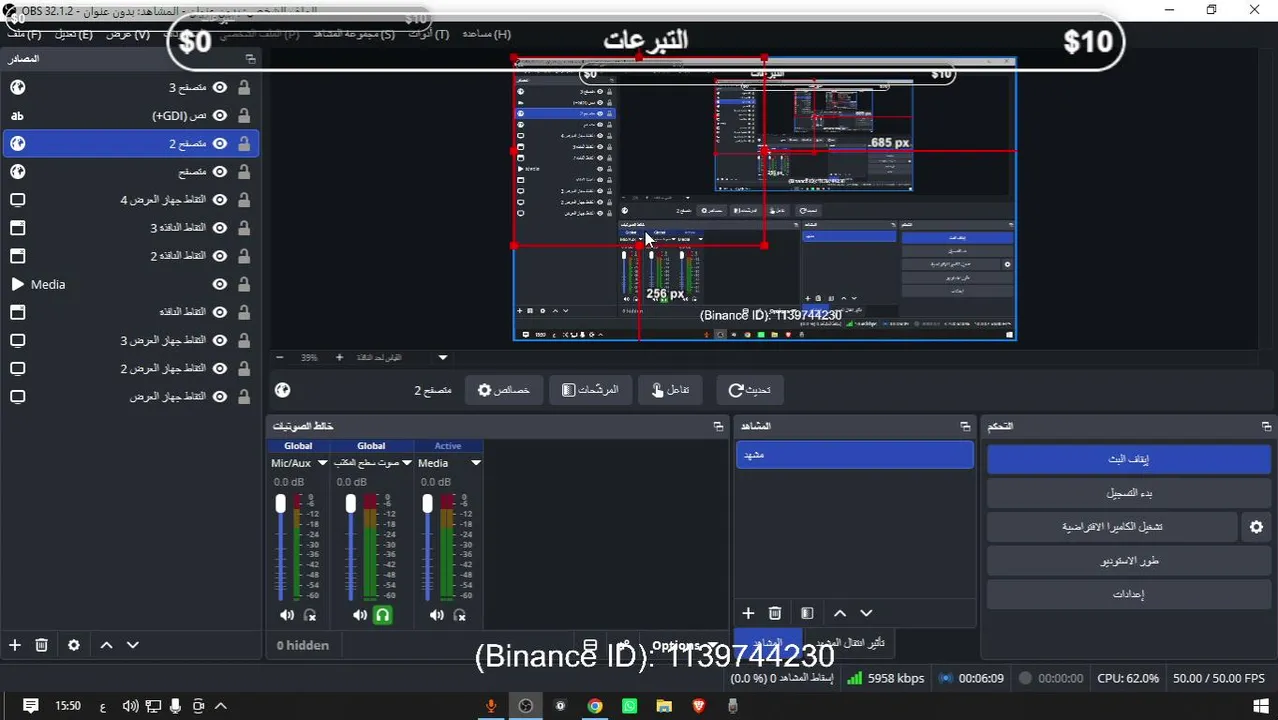Toggle monitoring headphones on Mic/Aux channel
This screenshot has width=1278, height=720.
tap(310, 615)
